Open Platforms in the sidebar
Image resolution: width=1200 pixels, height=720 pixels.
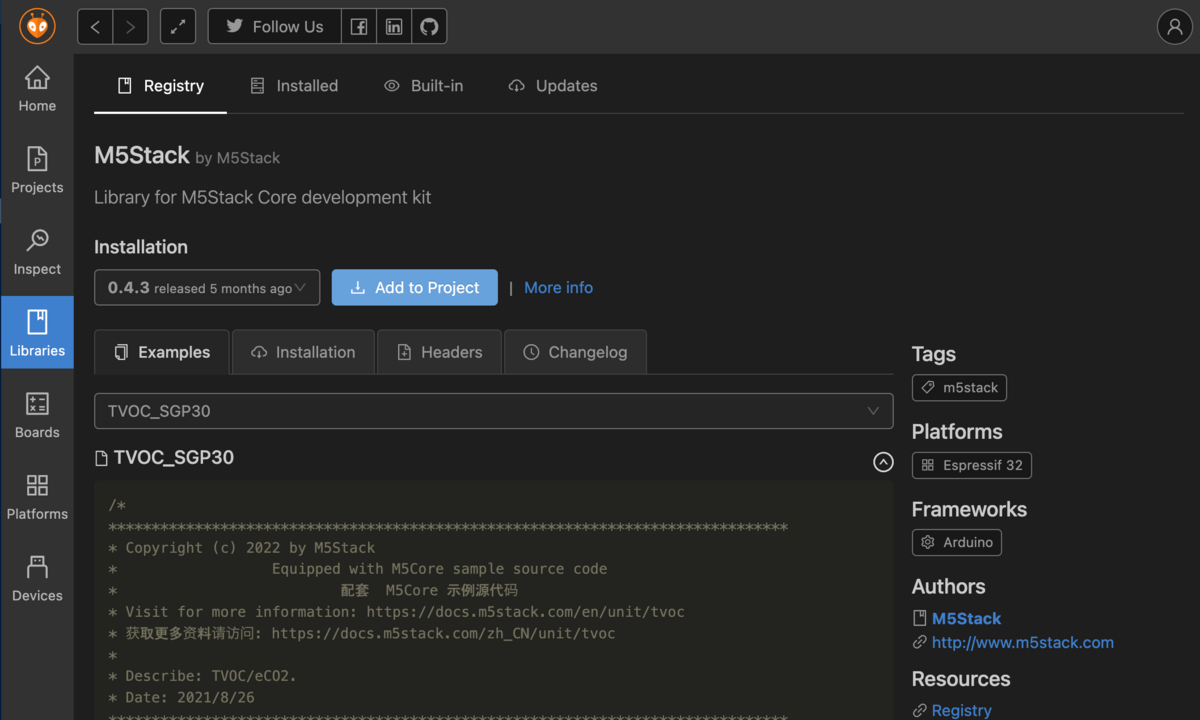(37, 497)
